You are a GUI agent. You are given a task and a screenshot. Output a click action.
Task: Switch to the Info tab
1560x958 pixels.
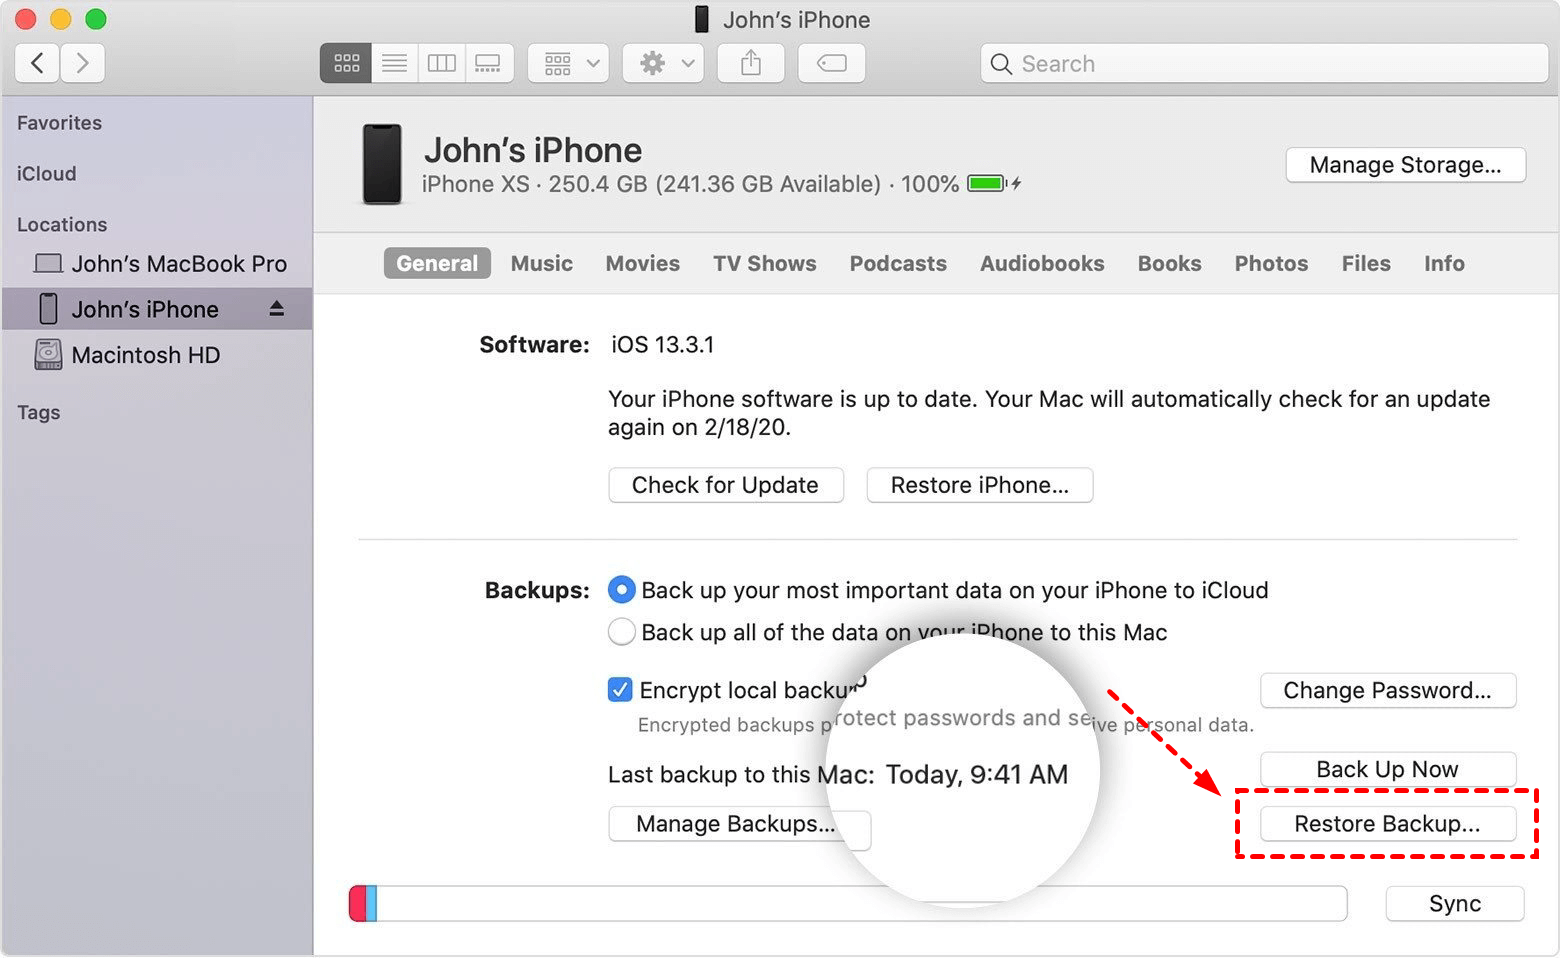(1444, 263)
